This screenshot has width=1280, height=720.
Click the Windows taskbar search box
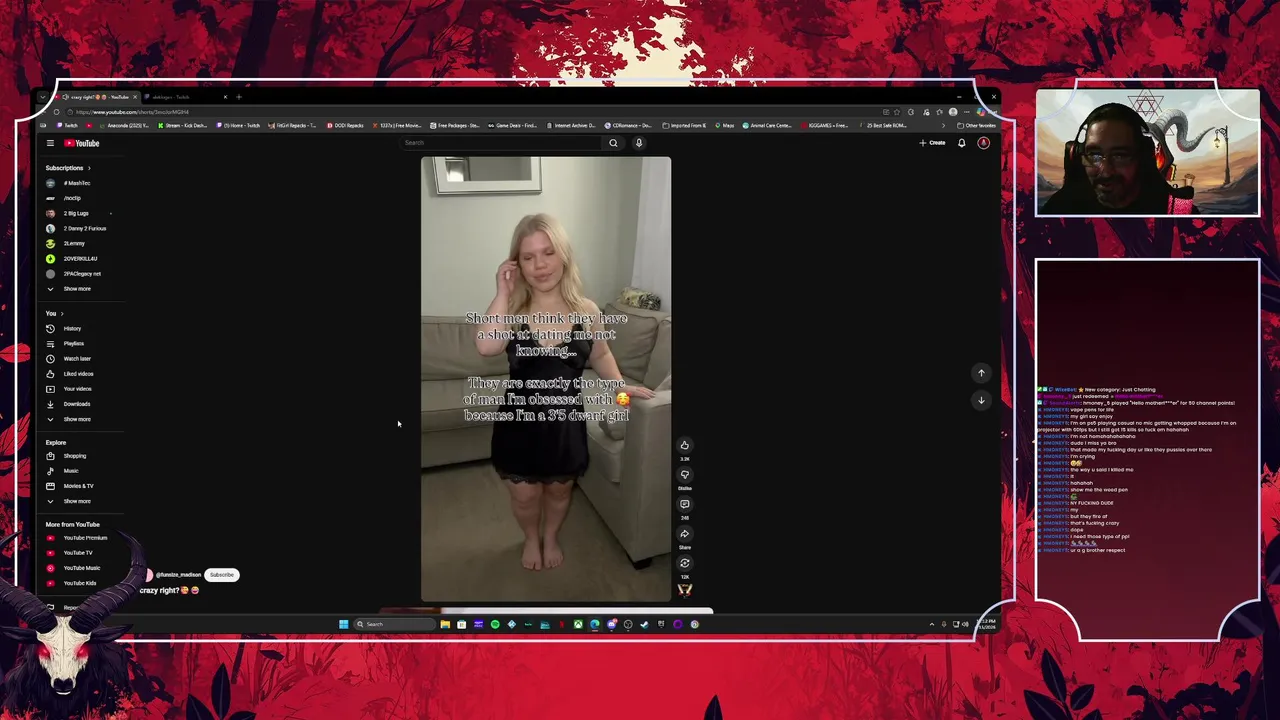click(394, 624)
